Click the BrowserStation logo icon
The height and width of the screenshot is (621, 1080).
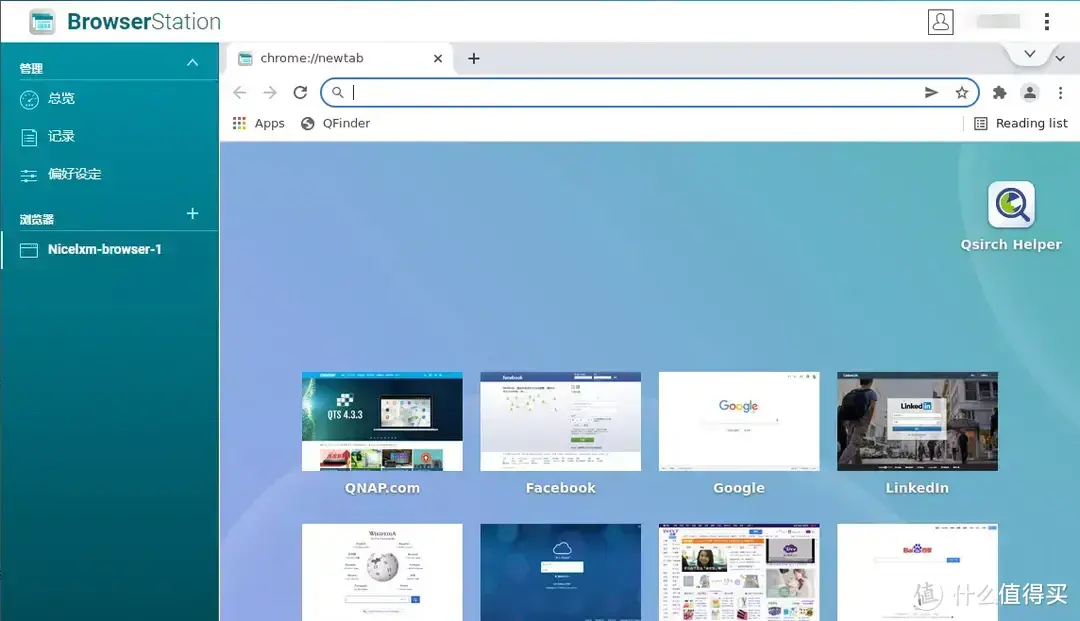tap(42, 21)
